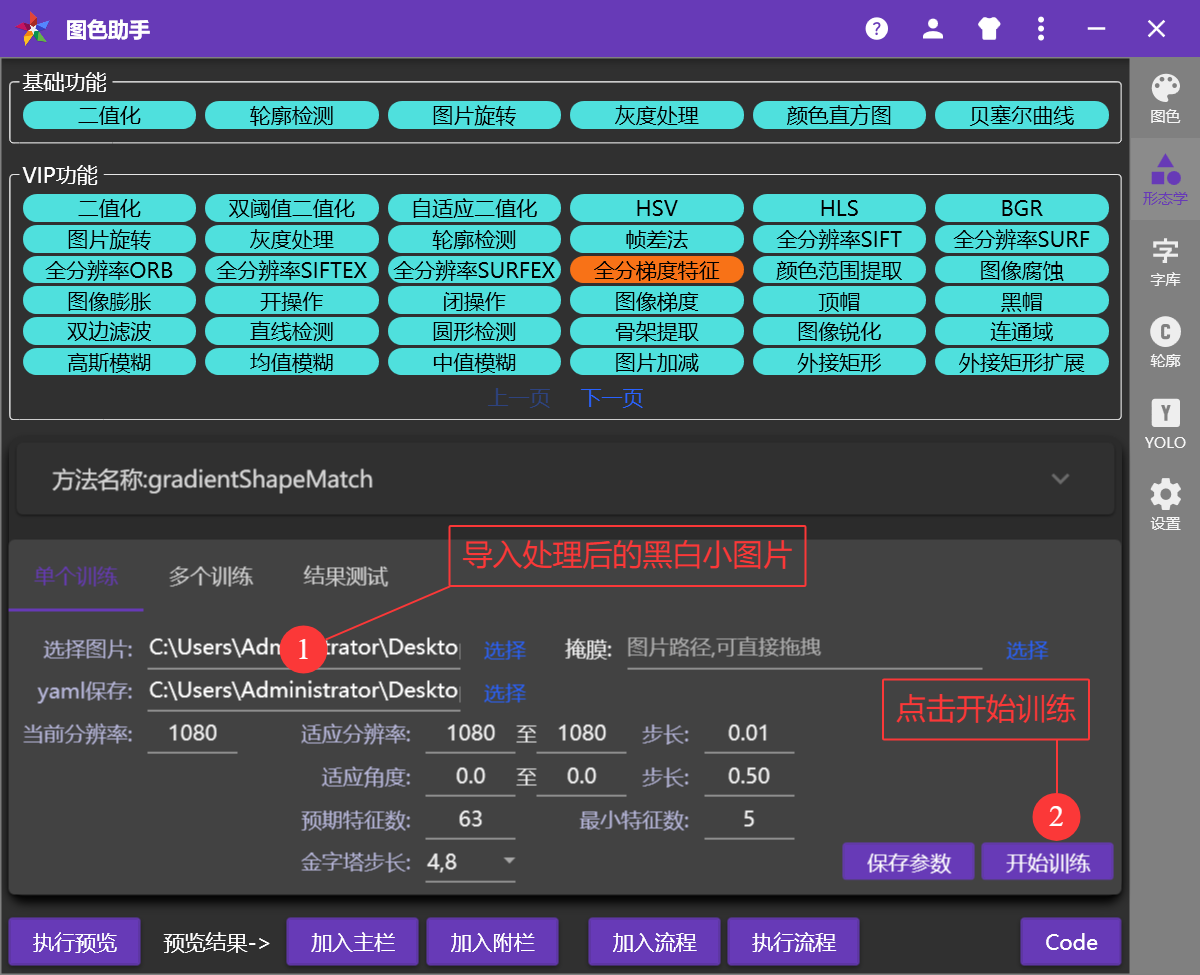Open the 金字塔步长 dropdown

point(471,861)
